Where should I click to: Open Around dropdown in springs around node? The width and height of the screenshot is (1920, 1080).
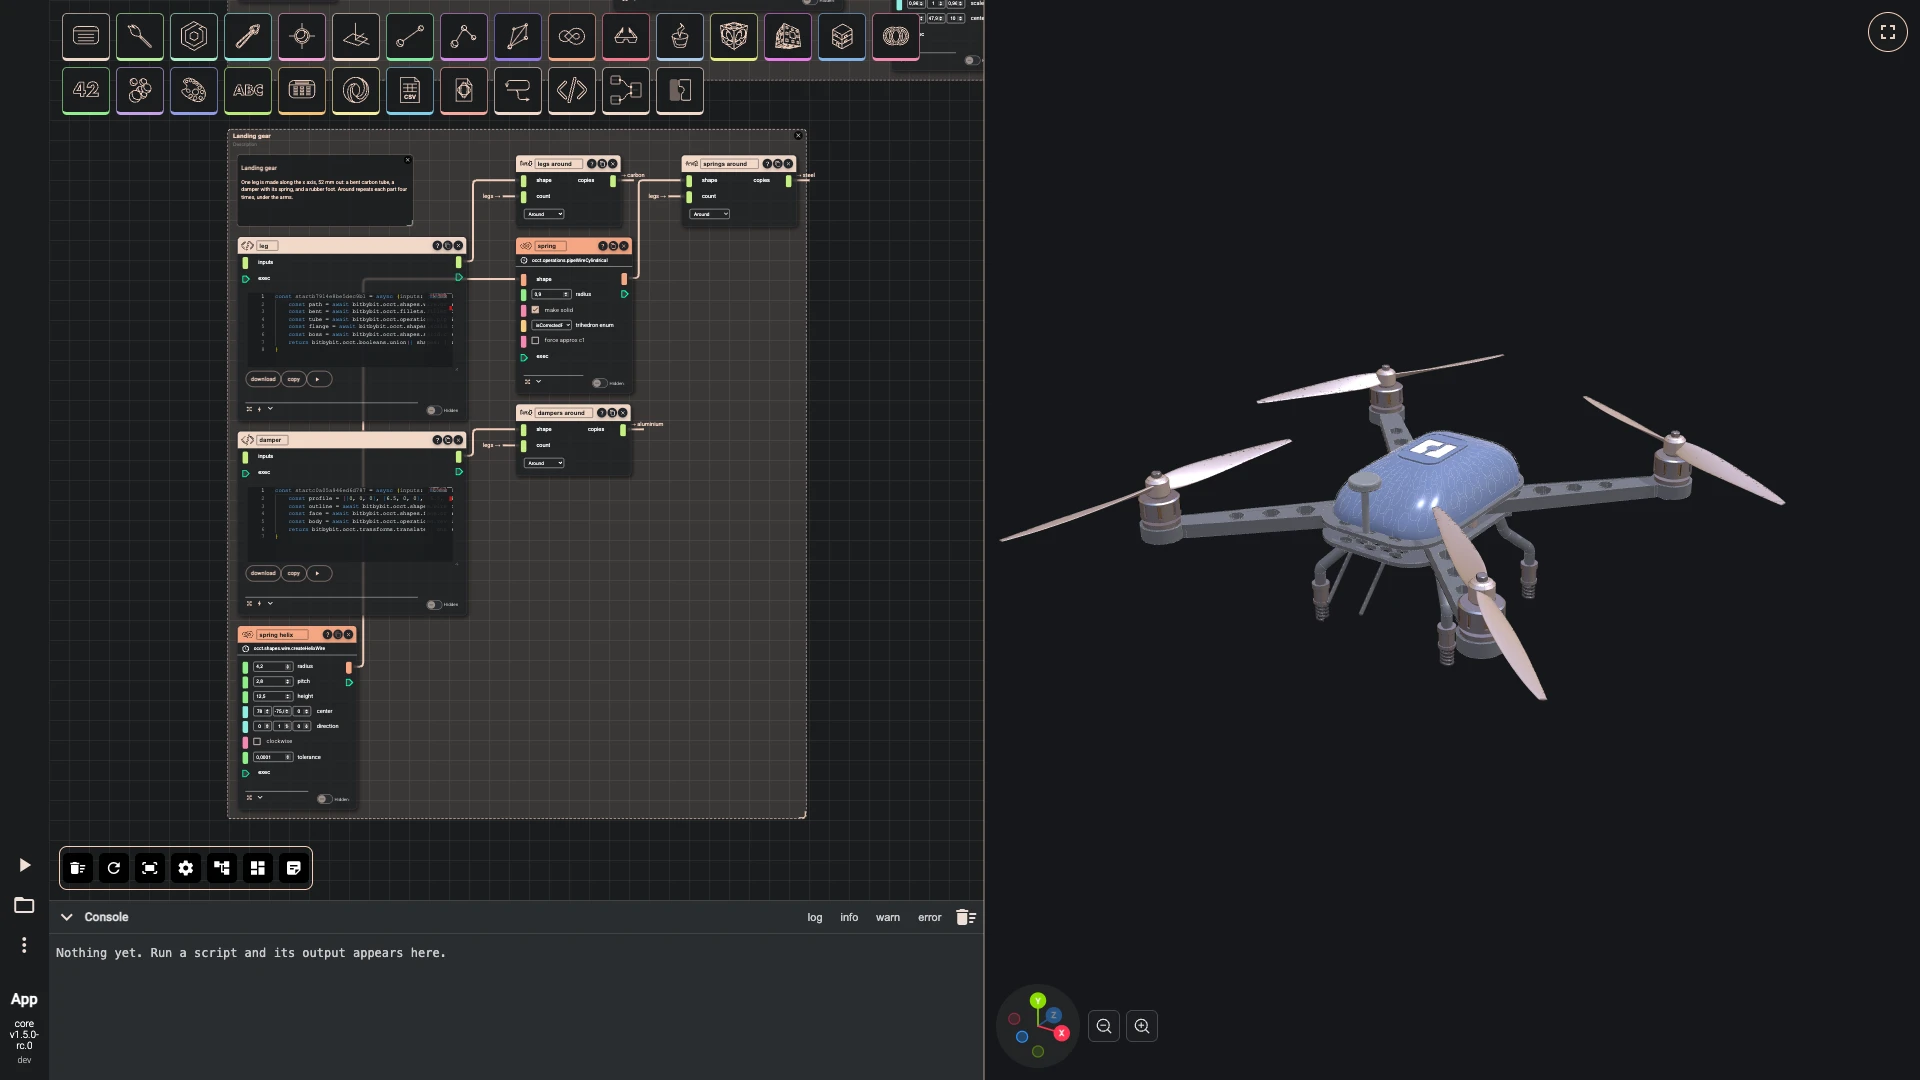click(x=711, y=214)
